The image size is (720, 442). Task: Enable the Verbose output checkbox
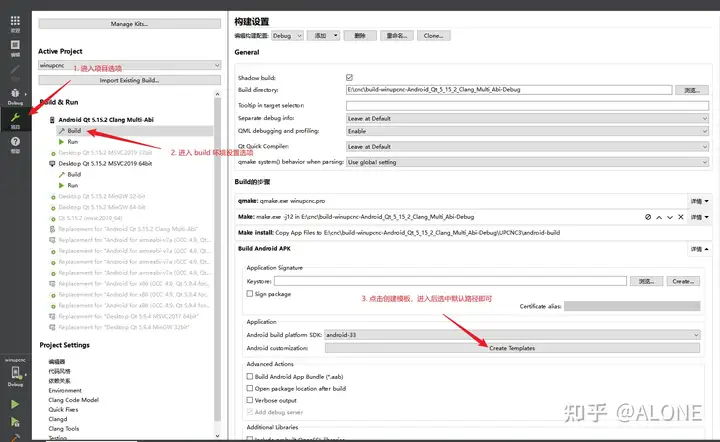click(250, 400)
